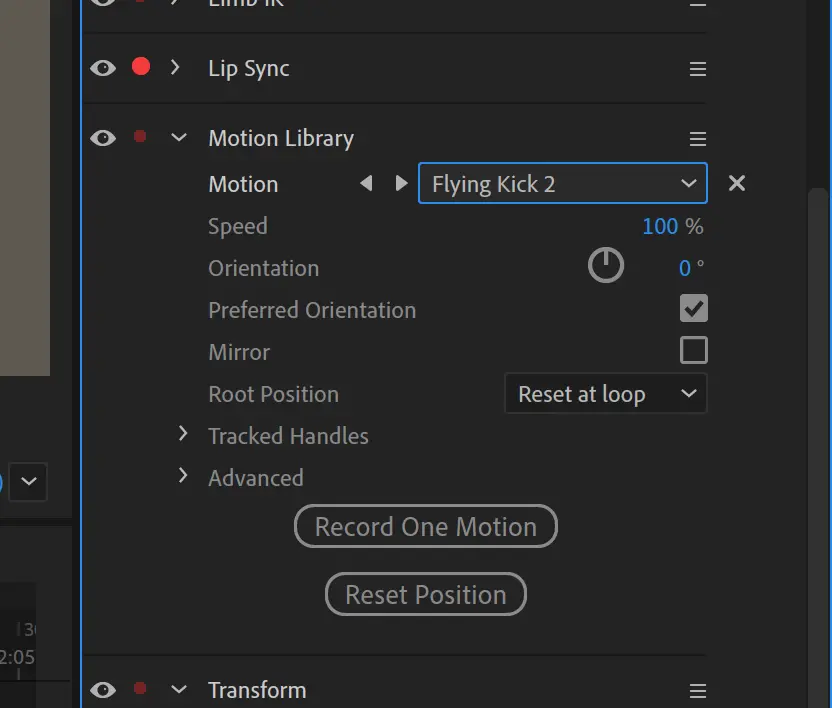Remove the Flying Kick 2 motion with the X
This screenshot has height=708, width=832.
point(737,183)
